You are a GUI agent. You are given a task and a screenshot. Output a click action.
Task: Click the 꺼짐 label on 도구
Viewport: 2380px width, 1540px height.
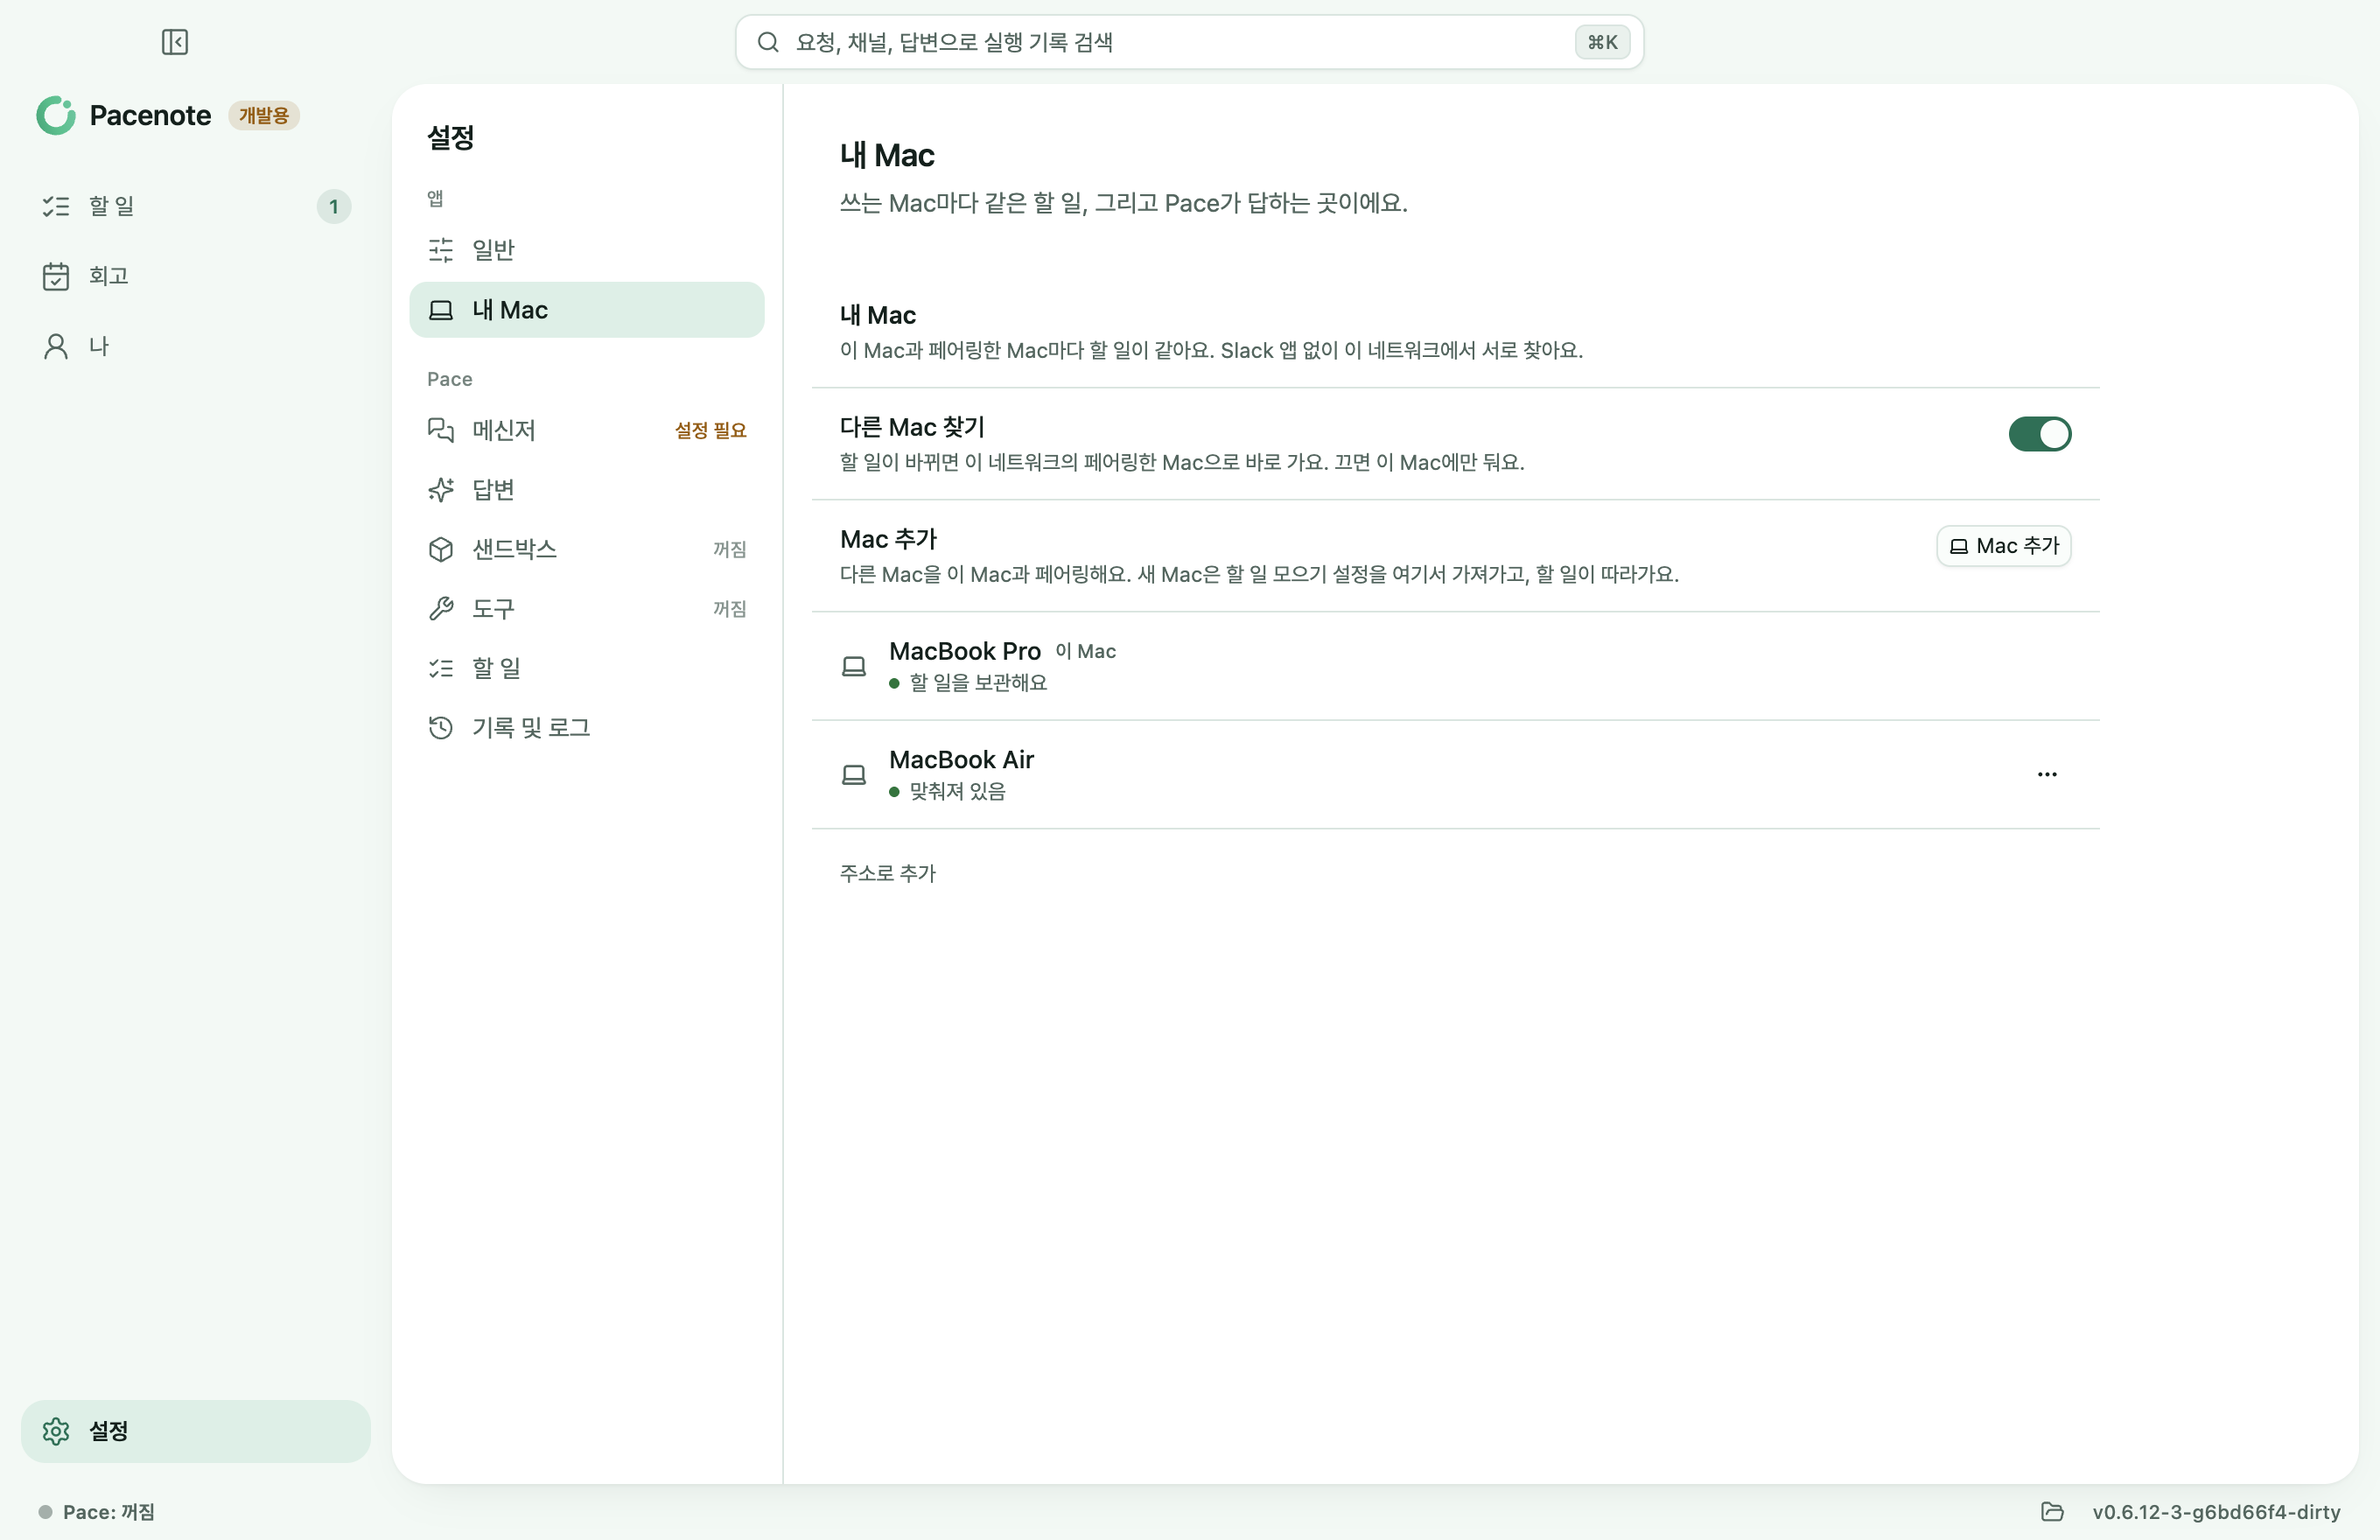pos(730,609)
